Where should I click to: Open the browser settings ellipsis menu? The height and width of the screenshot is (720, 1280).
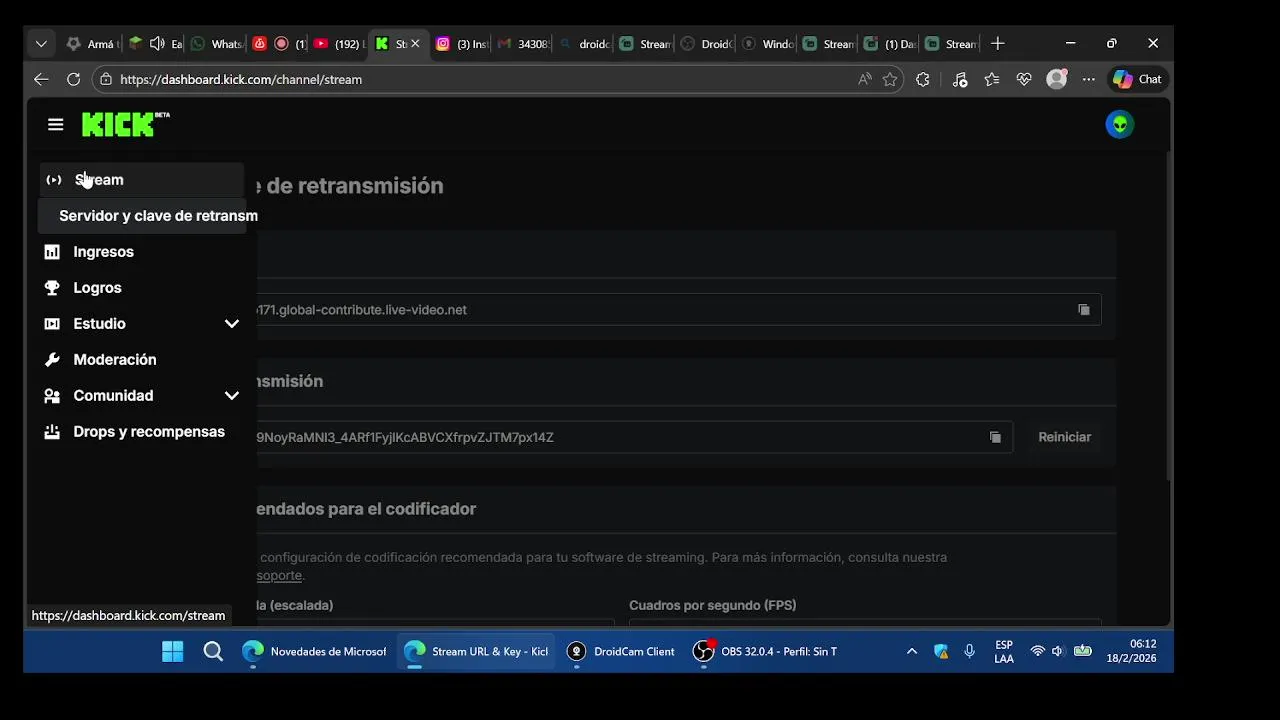point(1089,79)
